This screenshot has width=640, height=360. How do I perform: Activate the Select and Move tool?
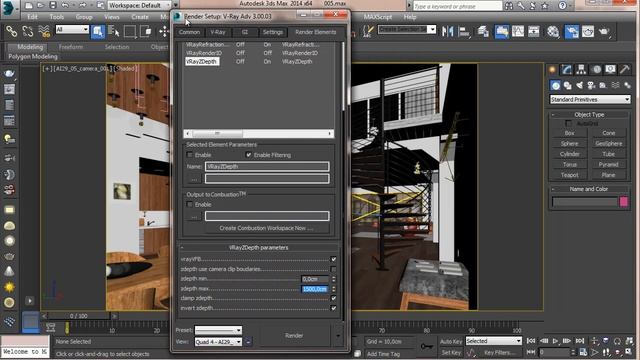pos(164,31)
